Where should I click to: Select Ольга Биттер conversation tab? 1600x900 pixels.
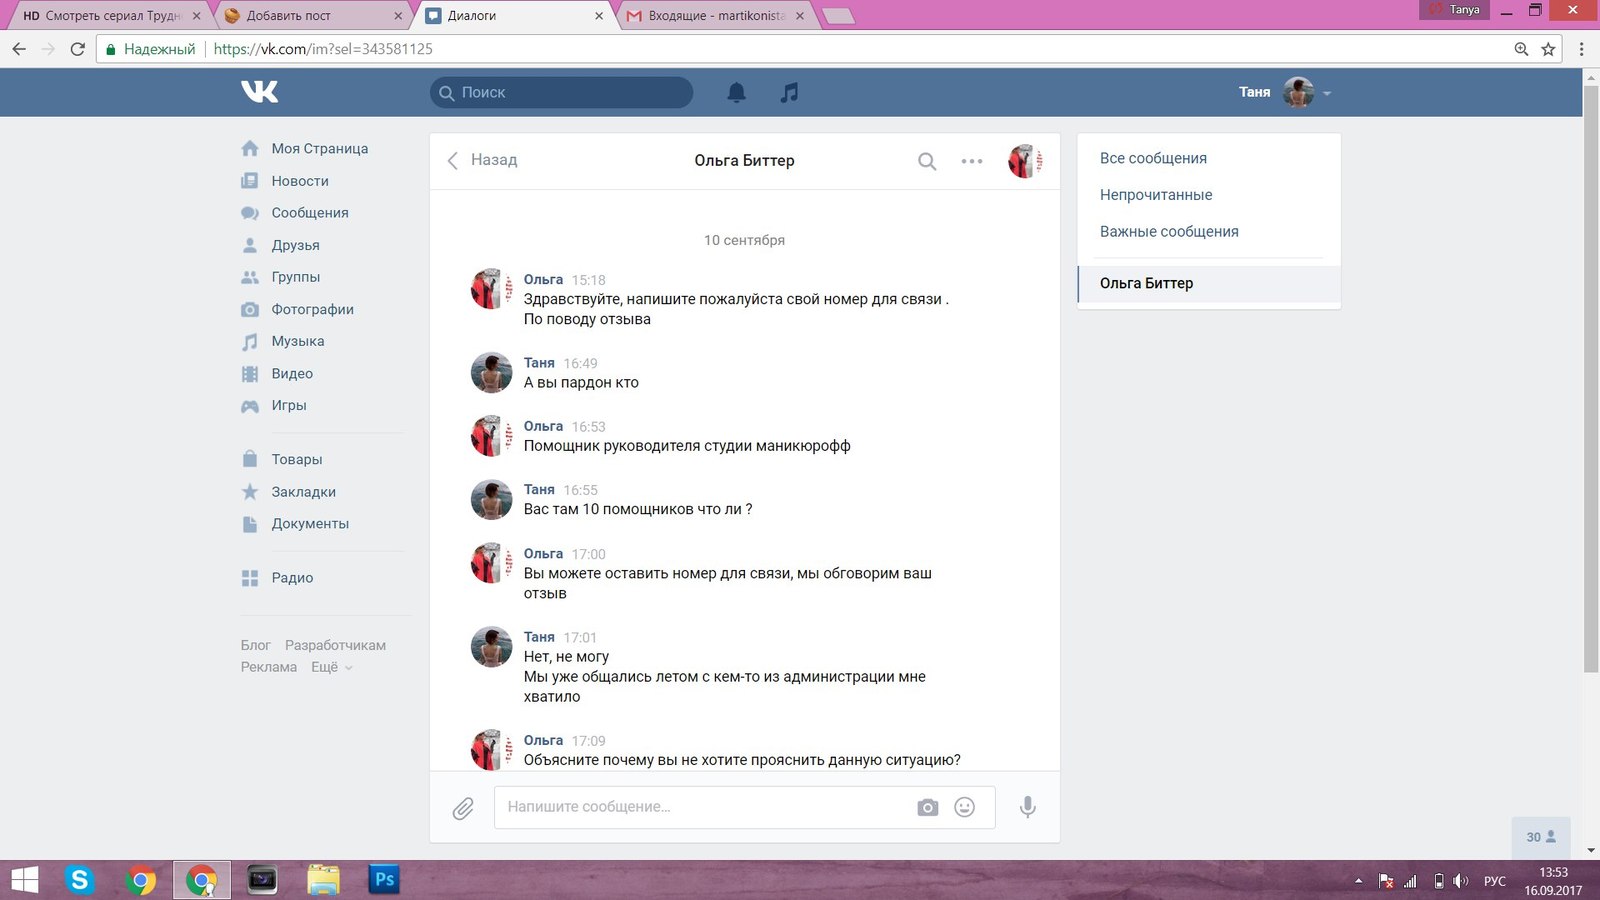pos(1209,283)
